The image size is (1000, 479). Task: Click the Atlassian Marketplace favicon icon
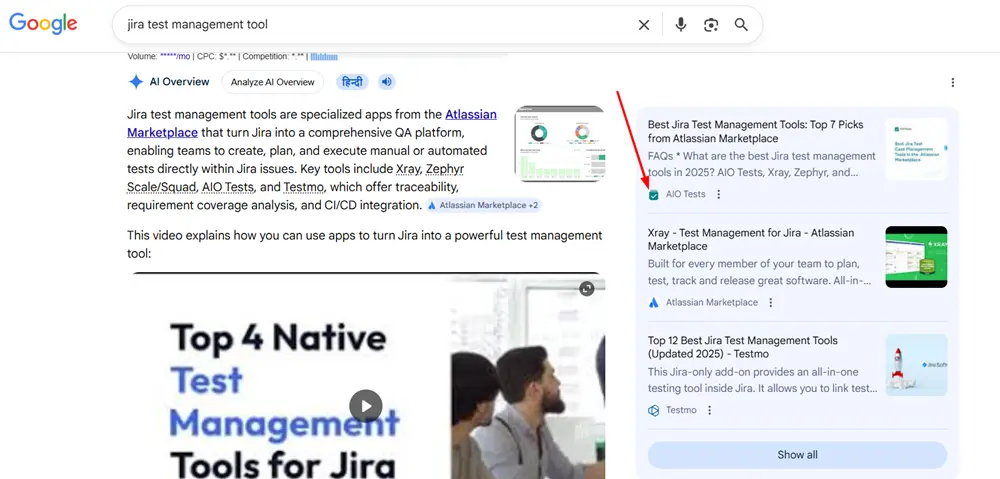(x=653, y=302)
